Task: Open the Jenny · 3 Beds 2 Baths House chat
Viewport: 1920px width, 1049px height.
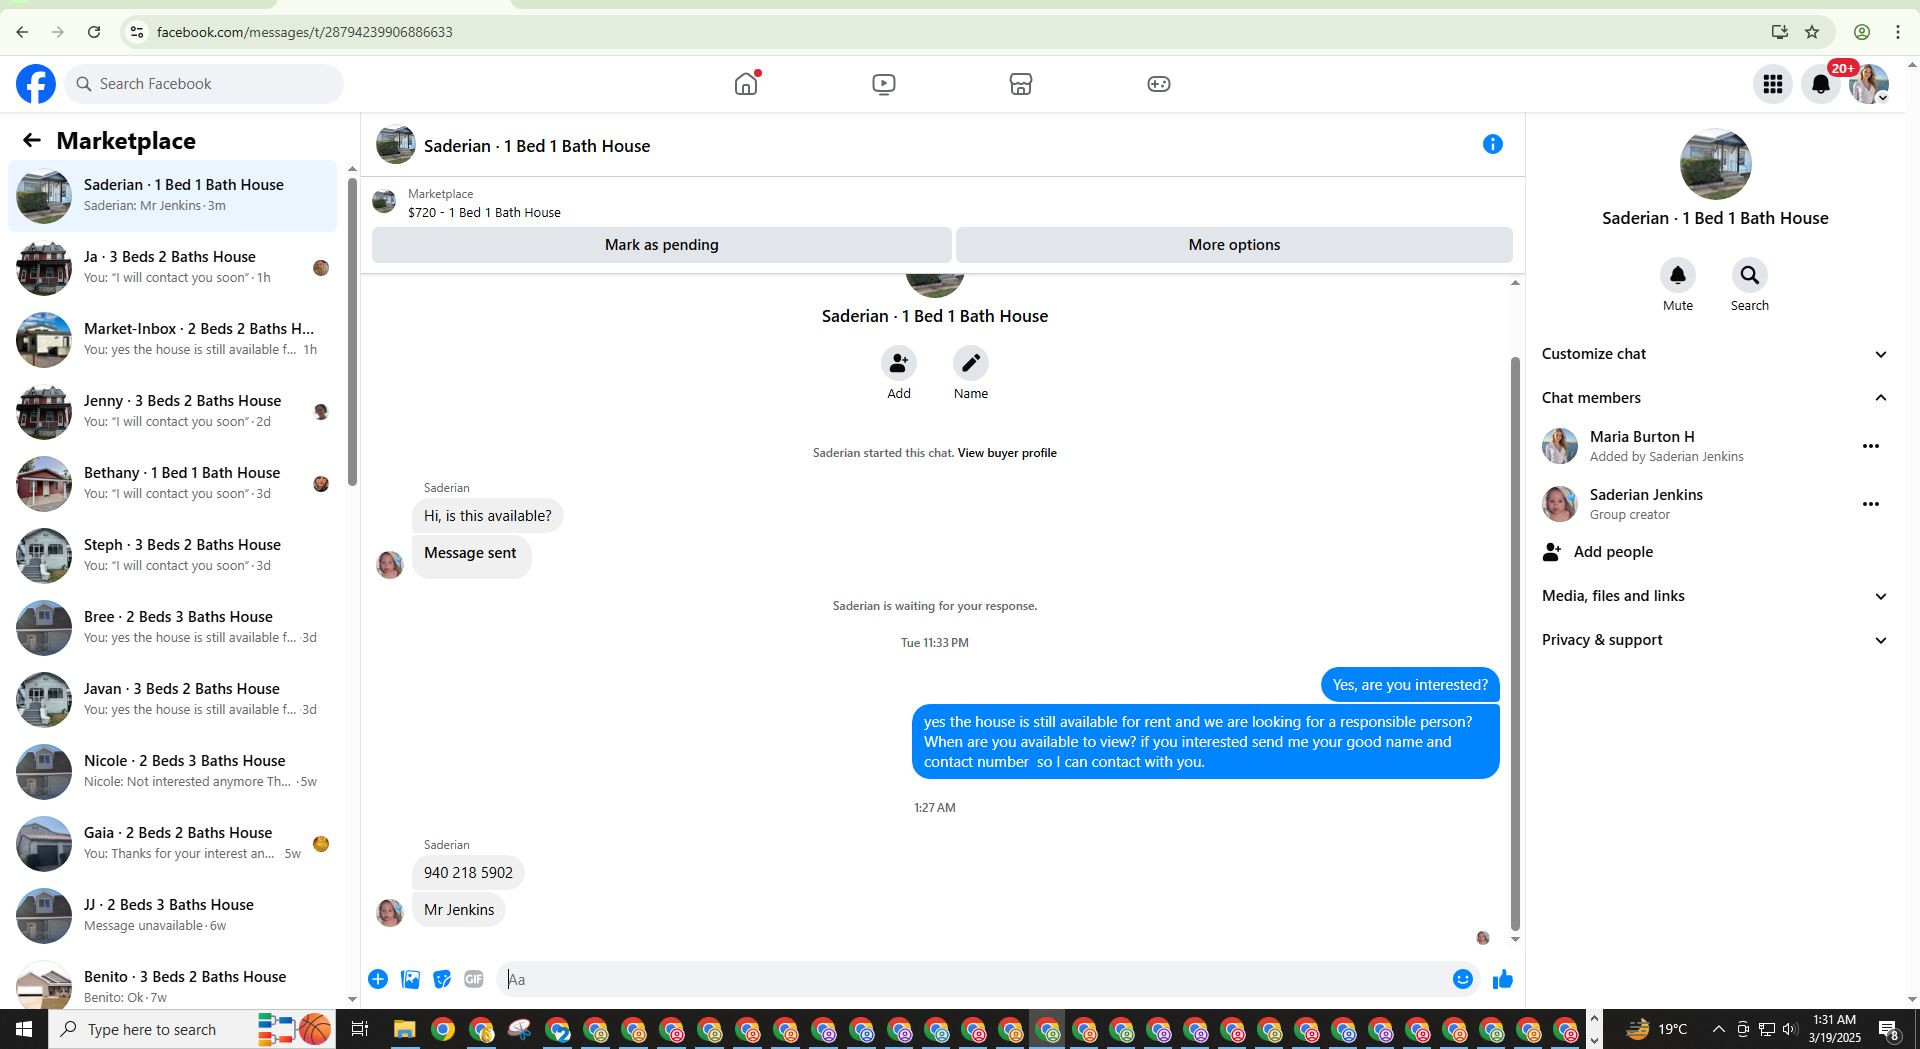Action: pos(172,411)
